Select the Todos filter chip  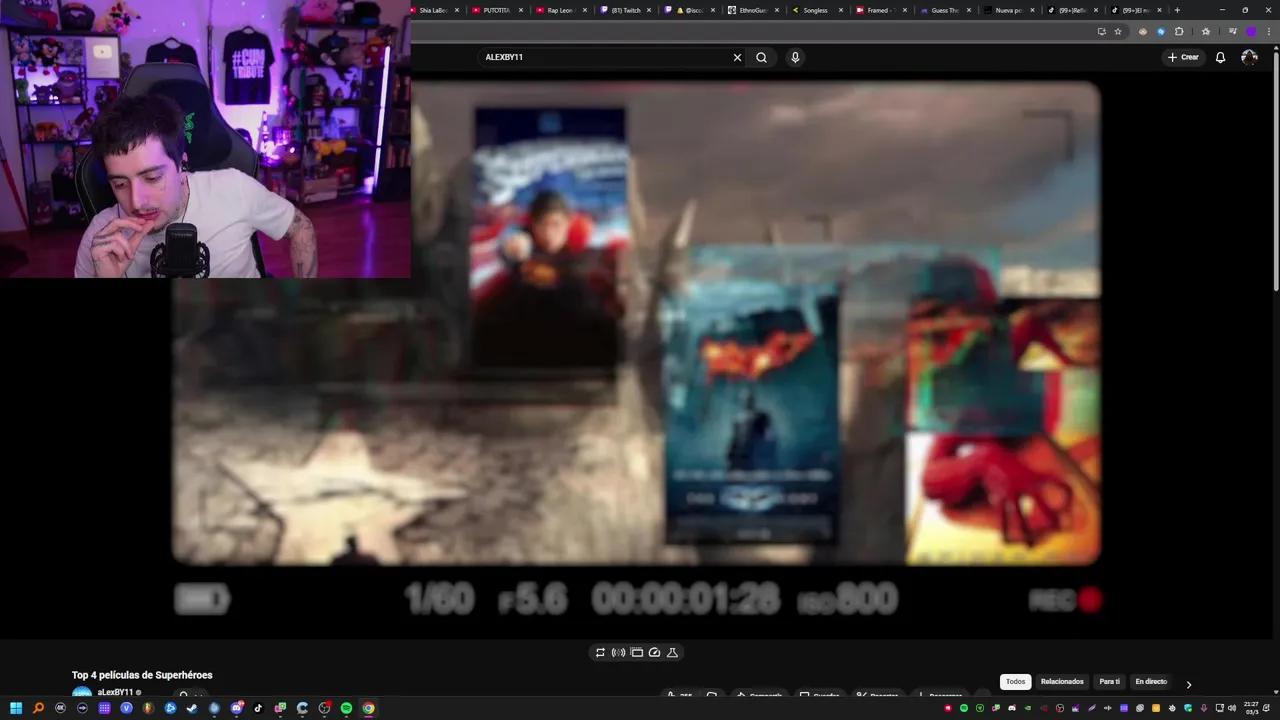tap(1015, 682)
